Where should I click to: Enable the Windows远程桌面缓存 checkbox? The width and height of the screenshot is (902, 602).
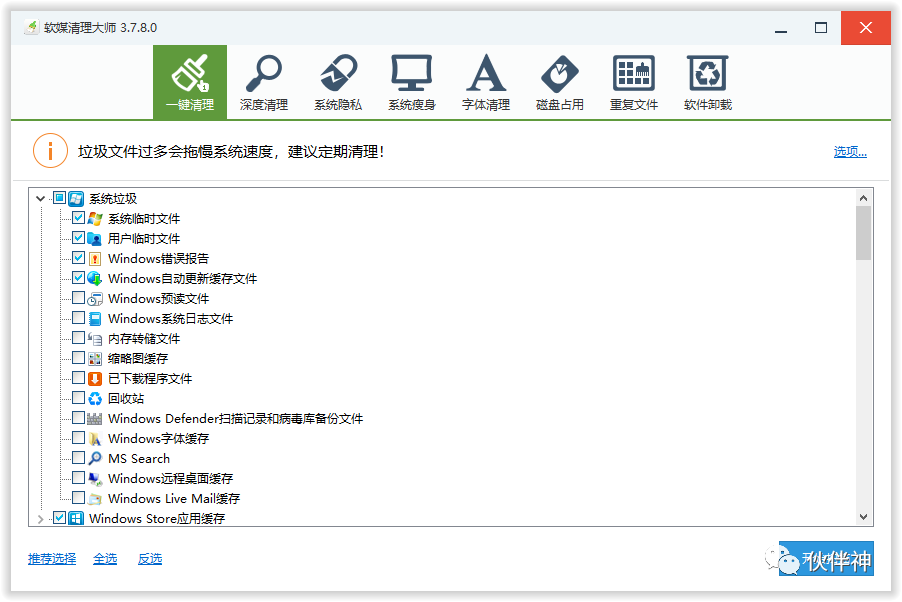[78, 478]
